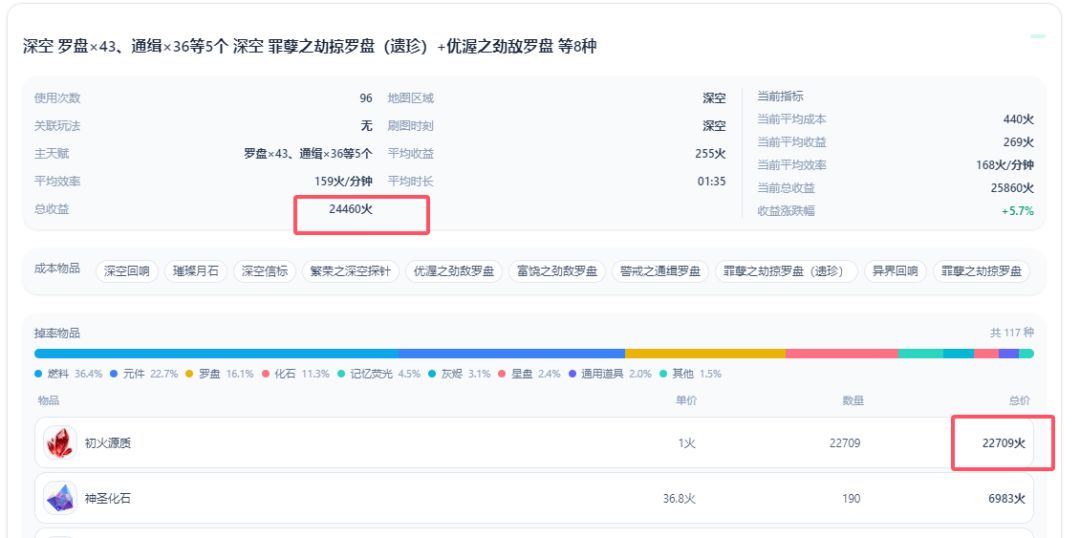Image resolution: width=1080 pixels, height=538 pixels.
Task: Click the 化石 11.3% legend entry
Action: 295,374
